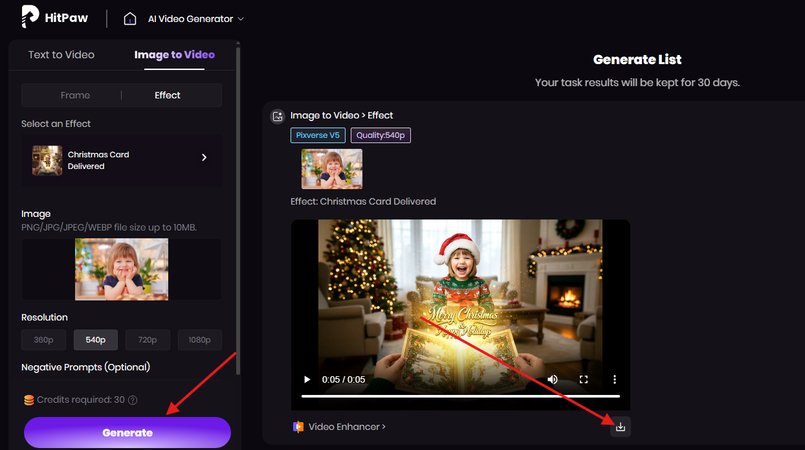Click the purple Generate button
Screen dimensions: 805x450
[x=127, y=433]
